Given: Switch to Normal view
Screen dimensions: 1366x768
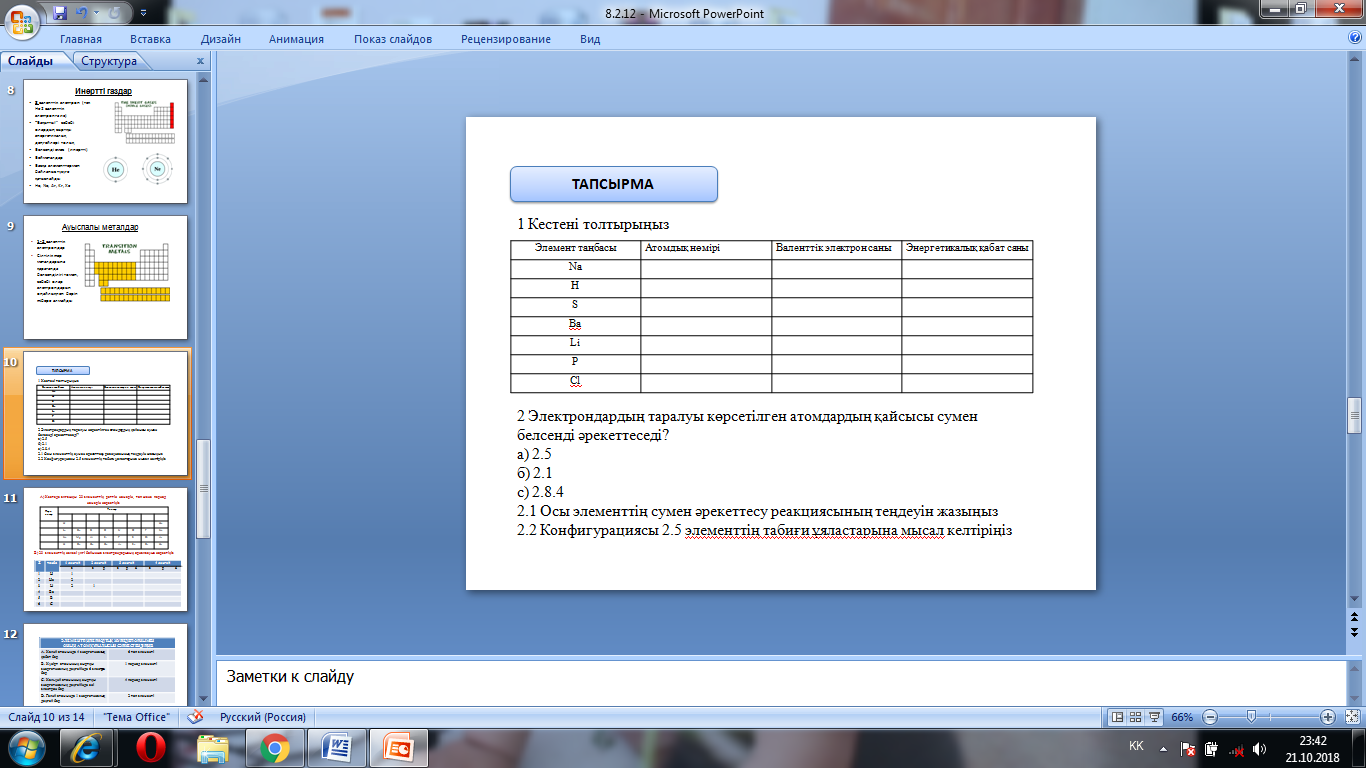Looking at the screenshot, I should pyautogui.click(x=1118, y=717).
